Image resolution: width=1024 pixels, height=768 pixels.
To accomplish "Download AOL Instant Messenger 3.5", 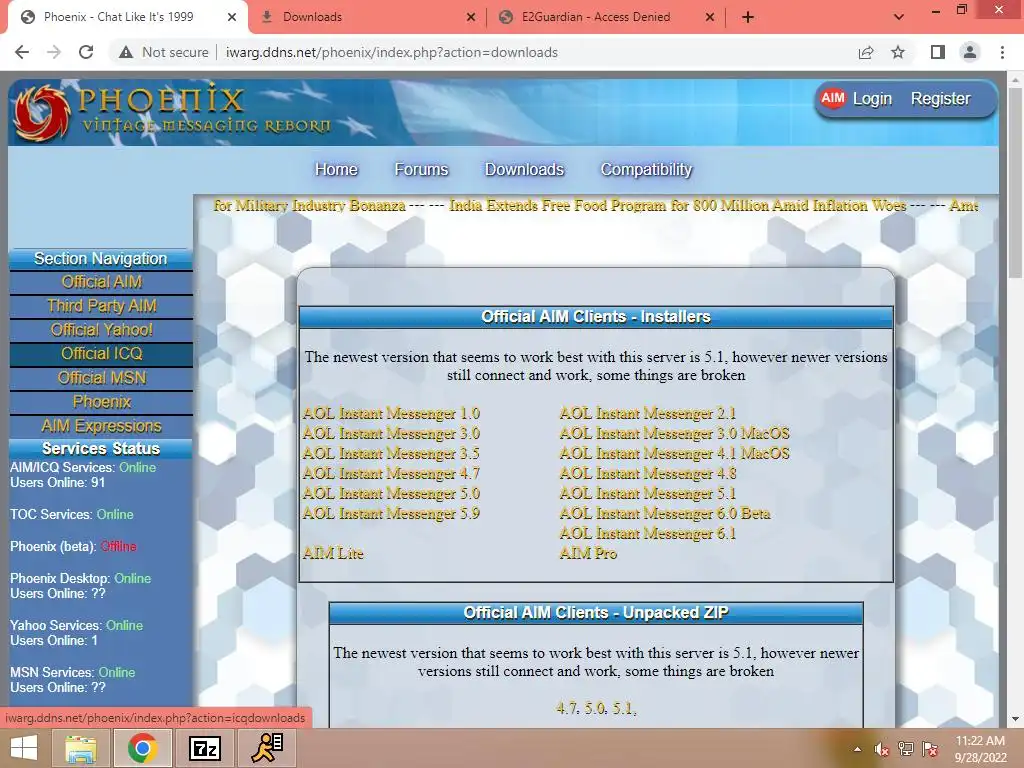I will [x=391, y=453].
